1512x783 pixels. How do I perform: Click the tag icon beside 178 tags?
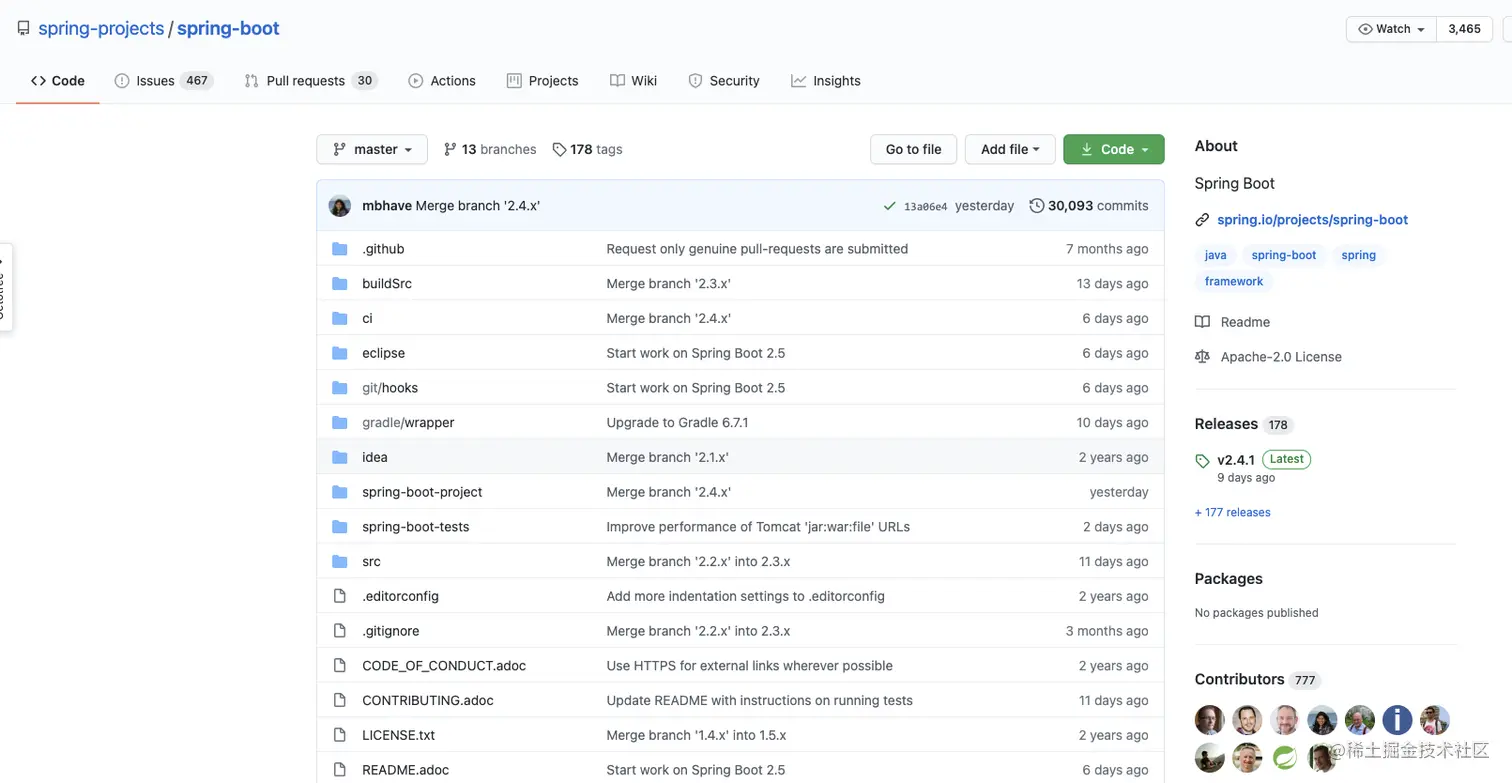tap(559, 149)
